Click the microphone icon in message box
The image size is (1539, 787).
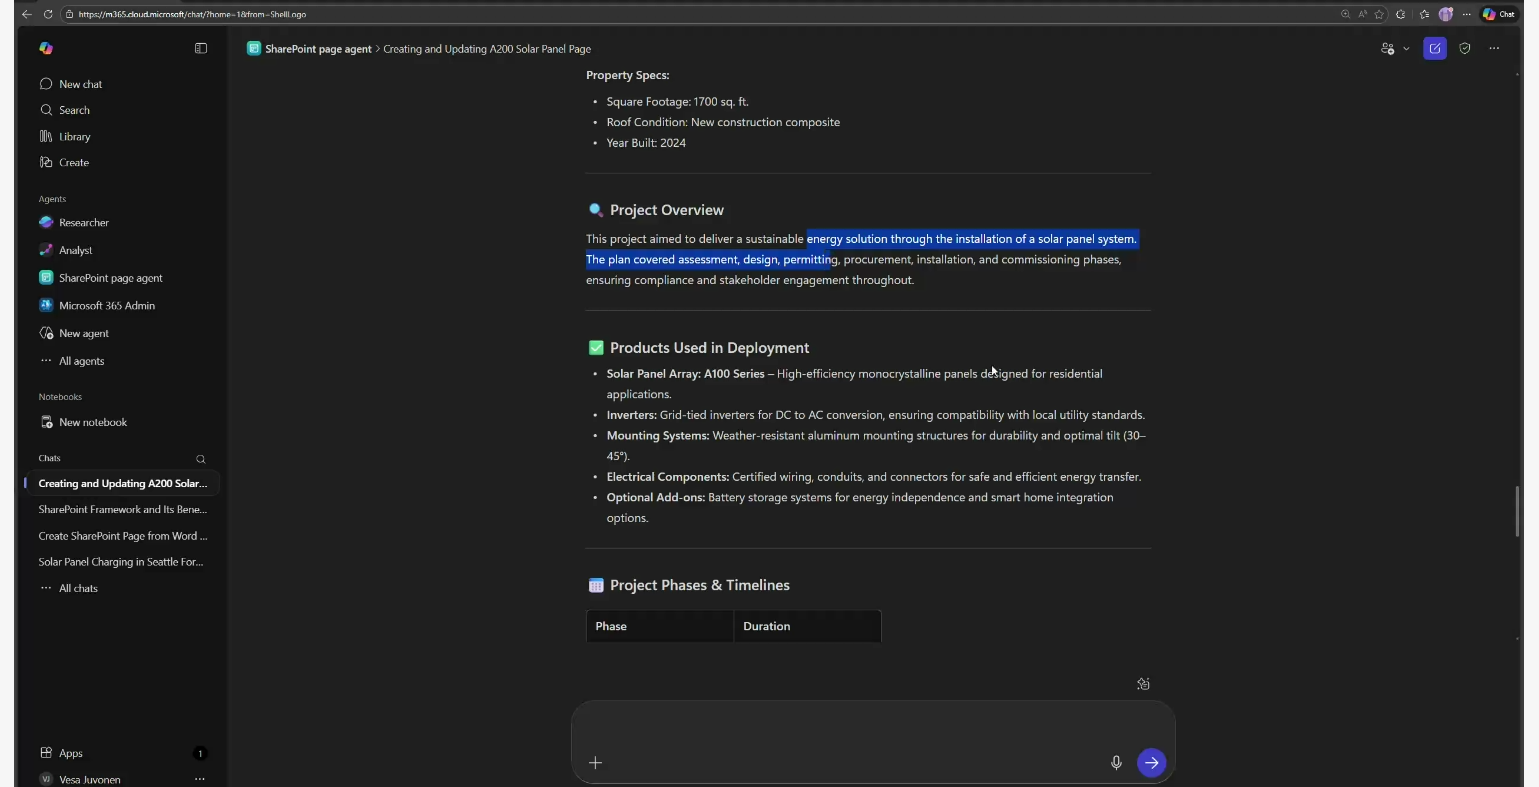point(1116,763)
